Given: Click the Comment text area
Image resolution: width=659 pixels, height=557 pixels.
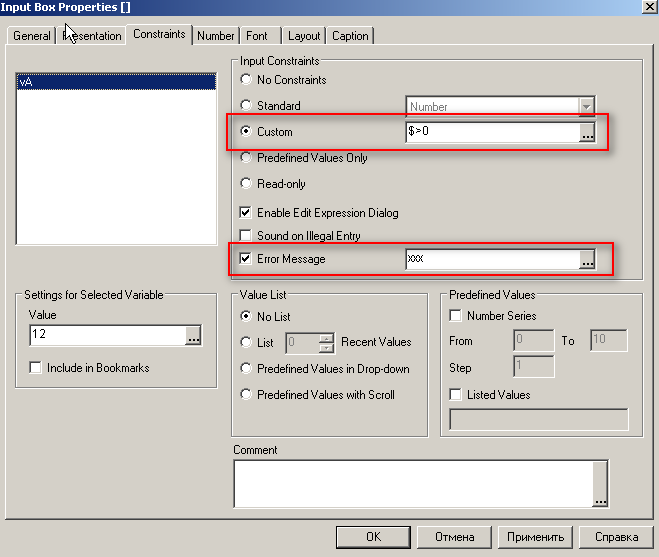Looking at the screenshot, I should pyautogui.click(x=414, y=484).
